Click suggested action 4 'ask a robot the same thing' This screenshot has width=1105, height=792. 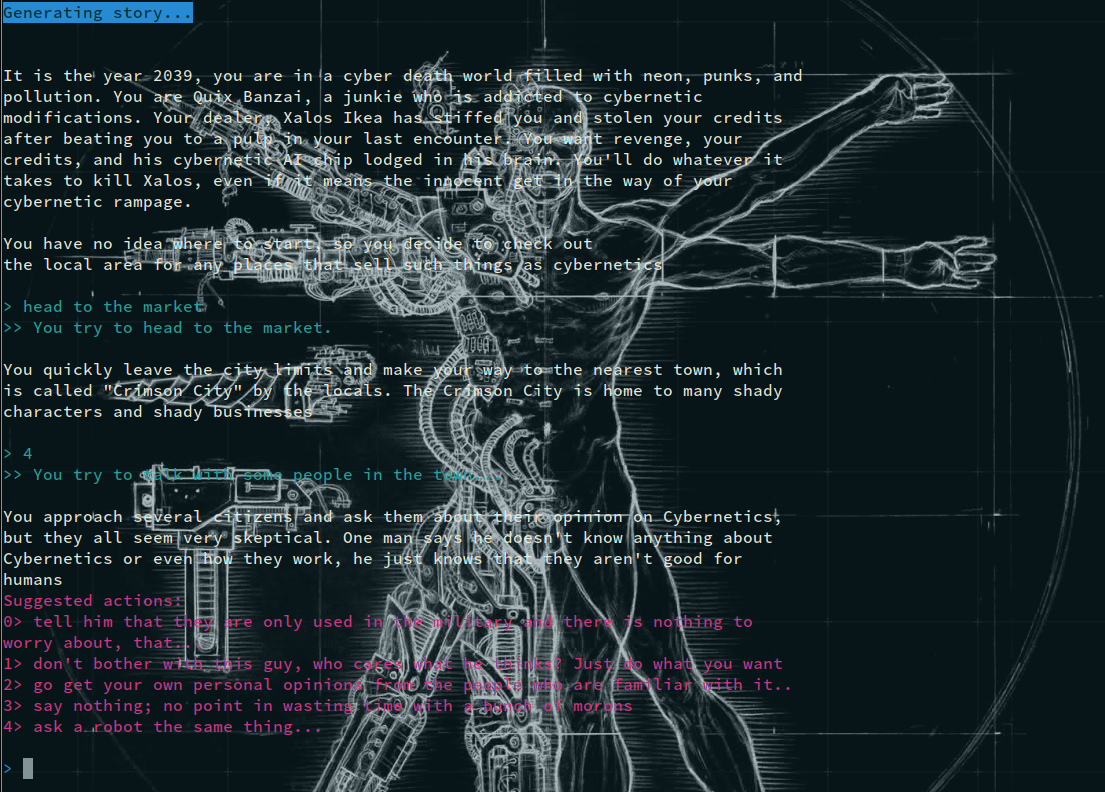(163, 727)
